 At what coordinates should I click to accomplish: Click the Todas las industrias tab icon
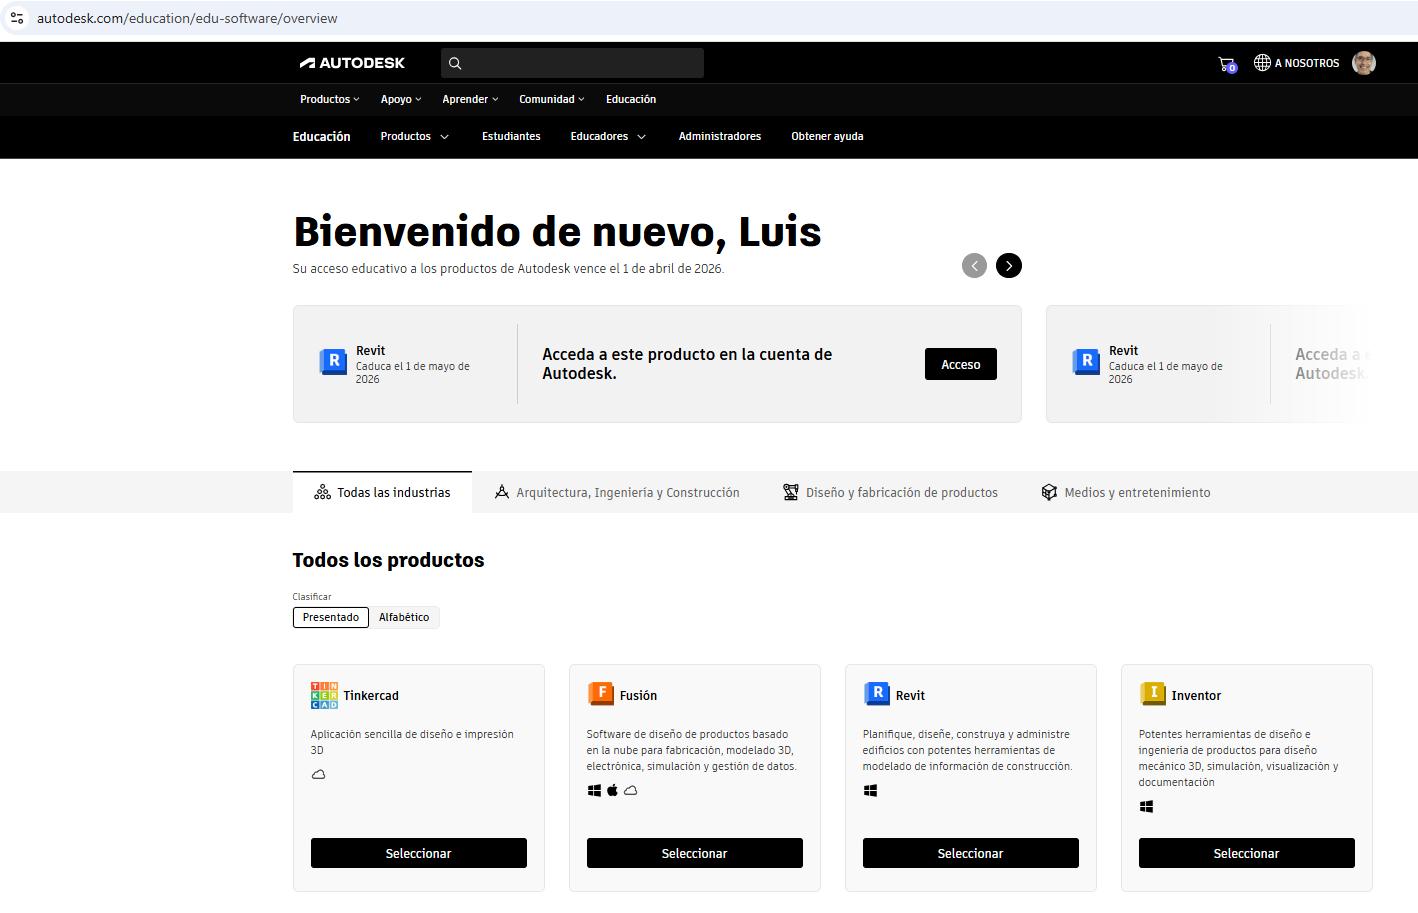tap(322, 492)
